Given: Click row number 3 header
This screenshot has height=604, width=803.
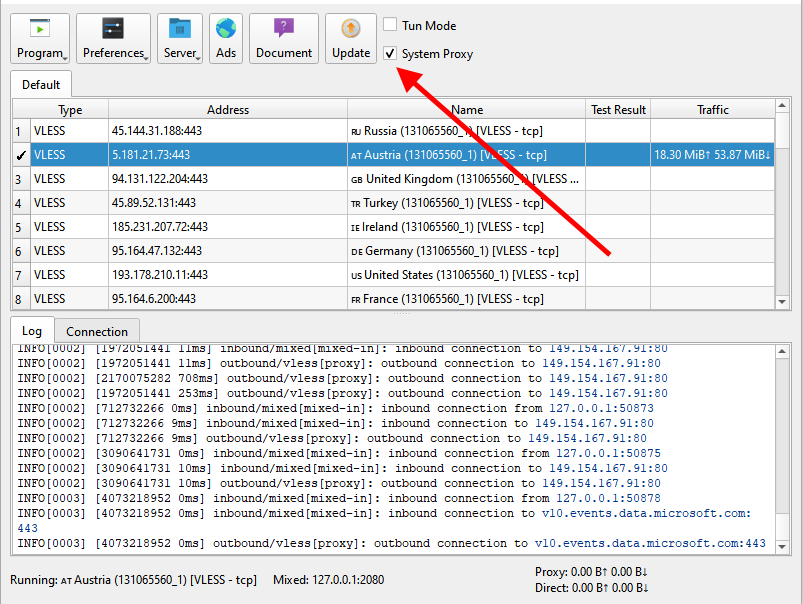Looking at the screenshot, I should (22, 179).
